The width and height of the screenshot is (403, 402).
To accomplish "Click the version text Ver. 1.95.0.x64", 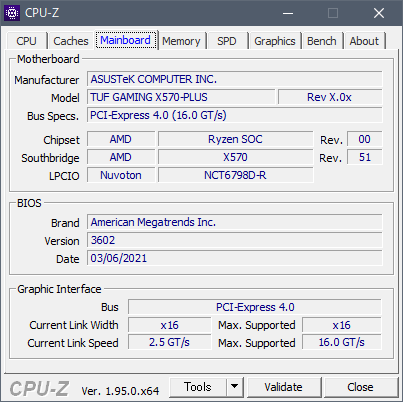I will (120, 391).
